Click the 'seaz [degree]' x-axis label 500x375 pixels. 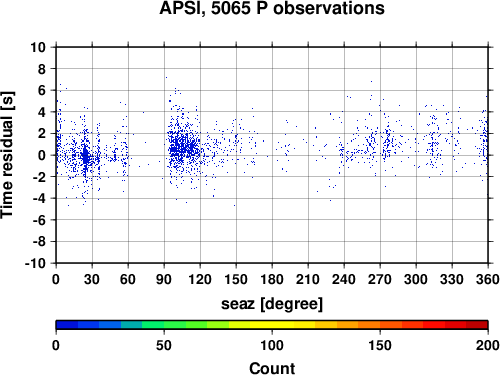(x=272, y=304)
